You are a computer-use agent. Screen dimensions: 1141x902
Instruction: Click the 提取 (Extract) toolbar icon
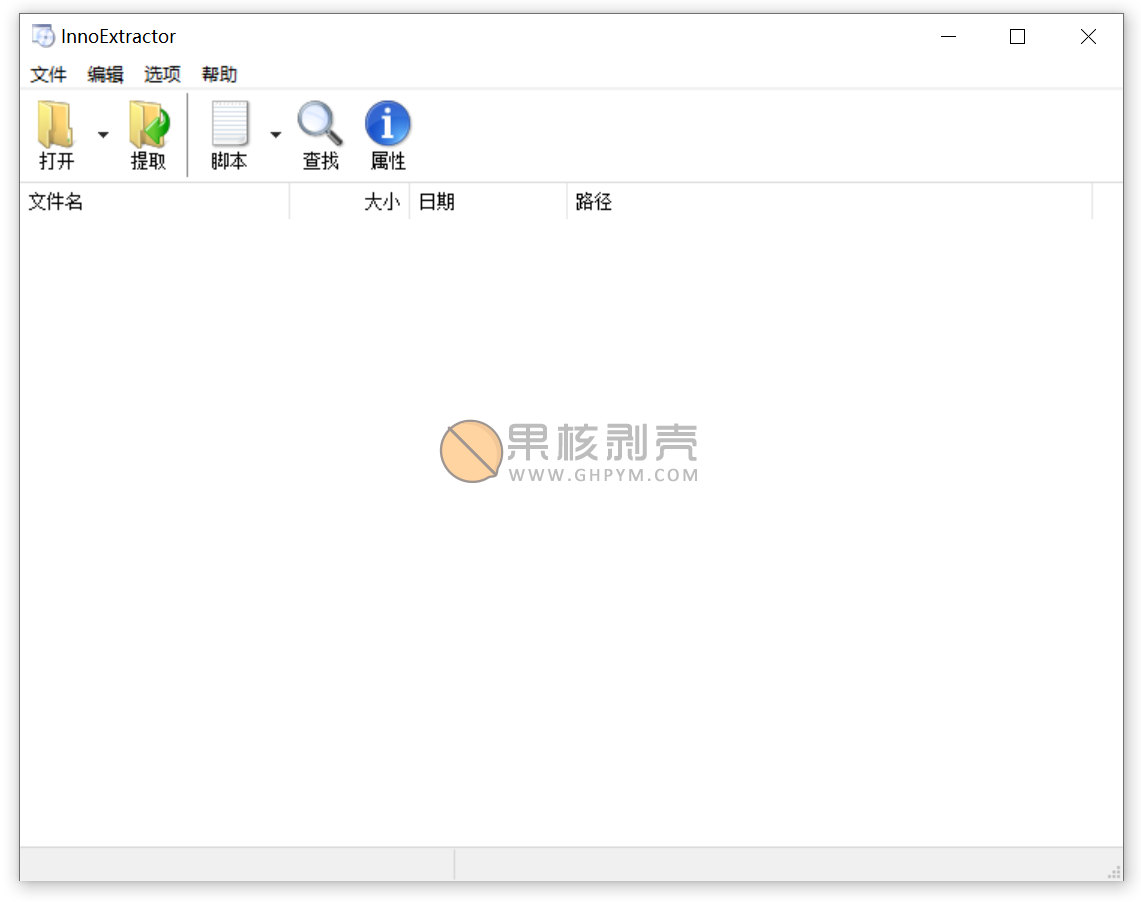pos(148,124)
